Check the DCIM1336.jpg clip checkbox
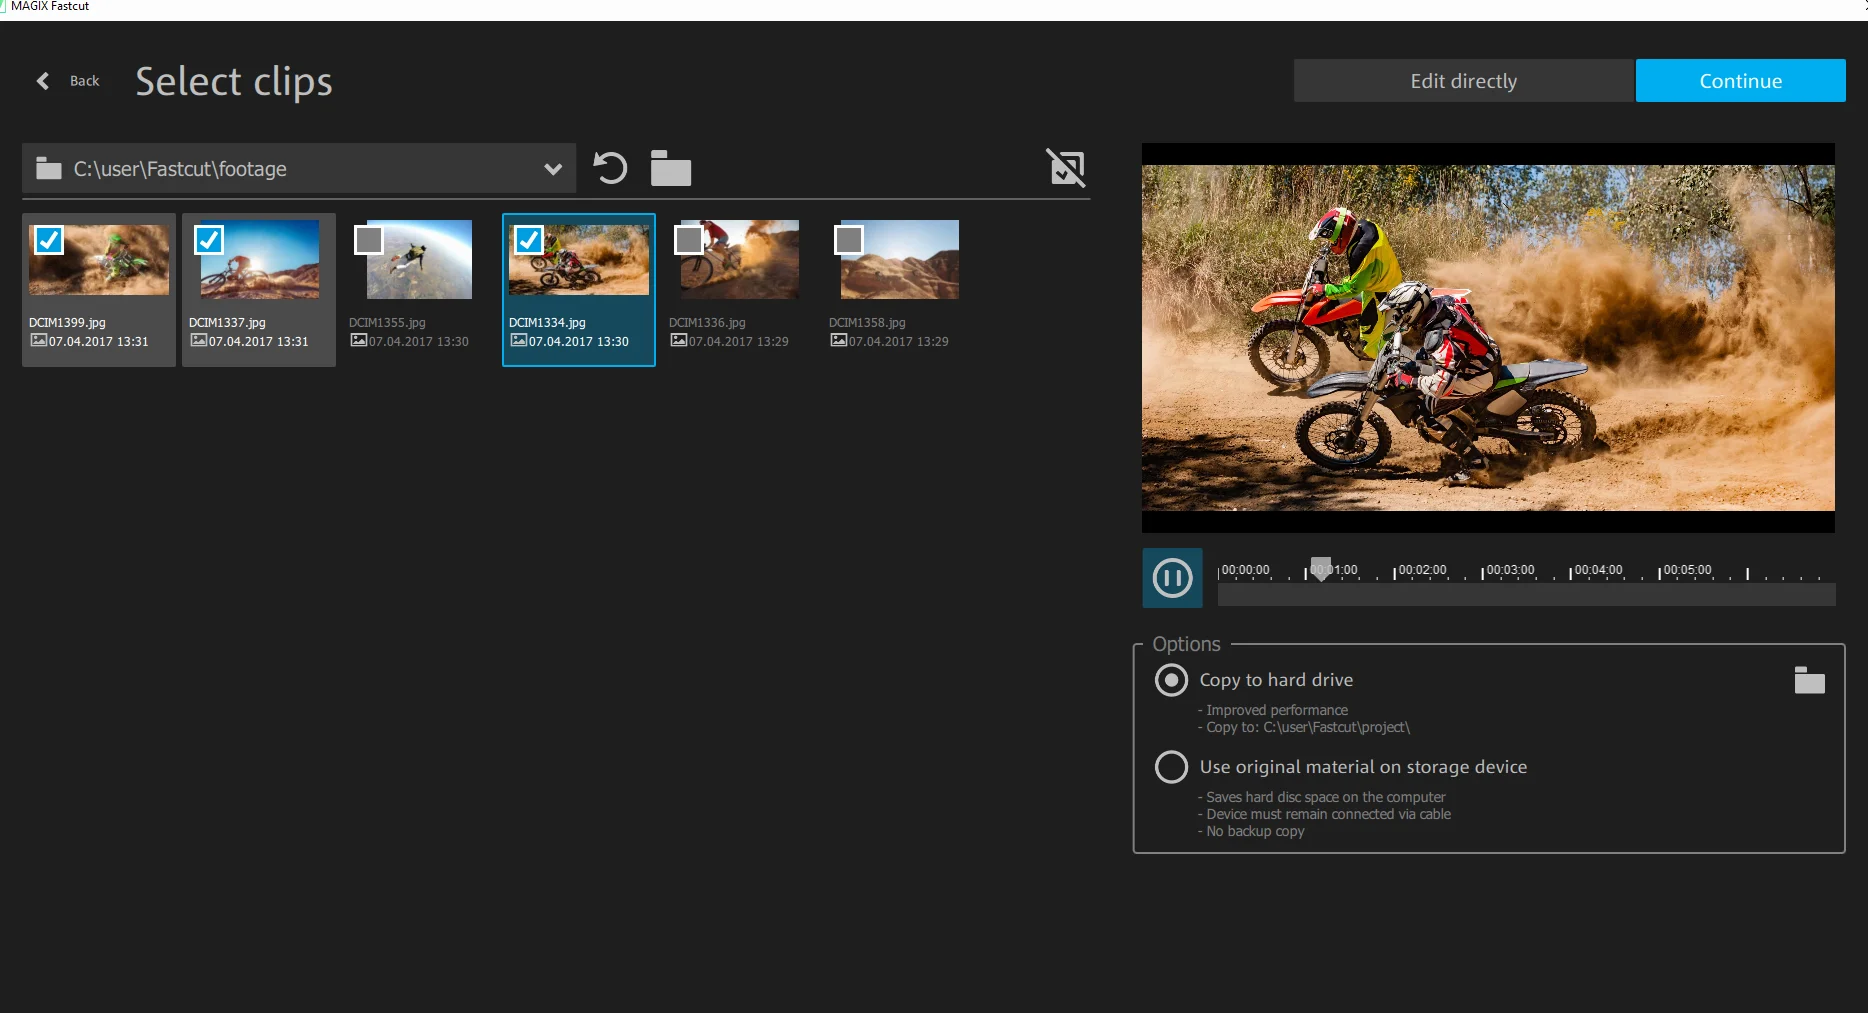Screen dimensions: 1868x1013 [689, 240]
